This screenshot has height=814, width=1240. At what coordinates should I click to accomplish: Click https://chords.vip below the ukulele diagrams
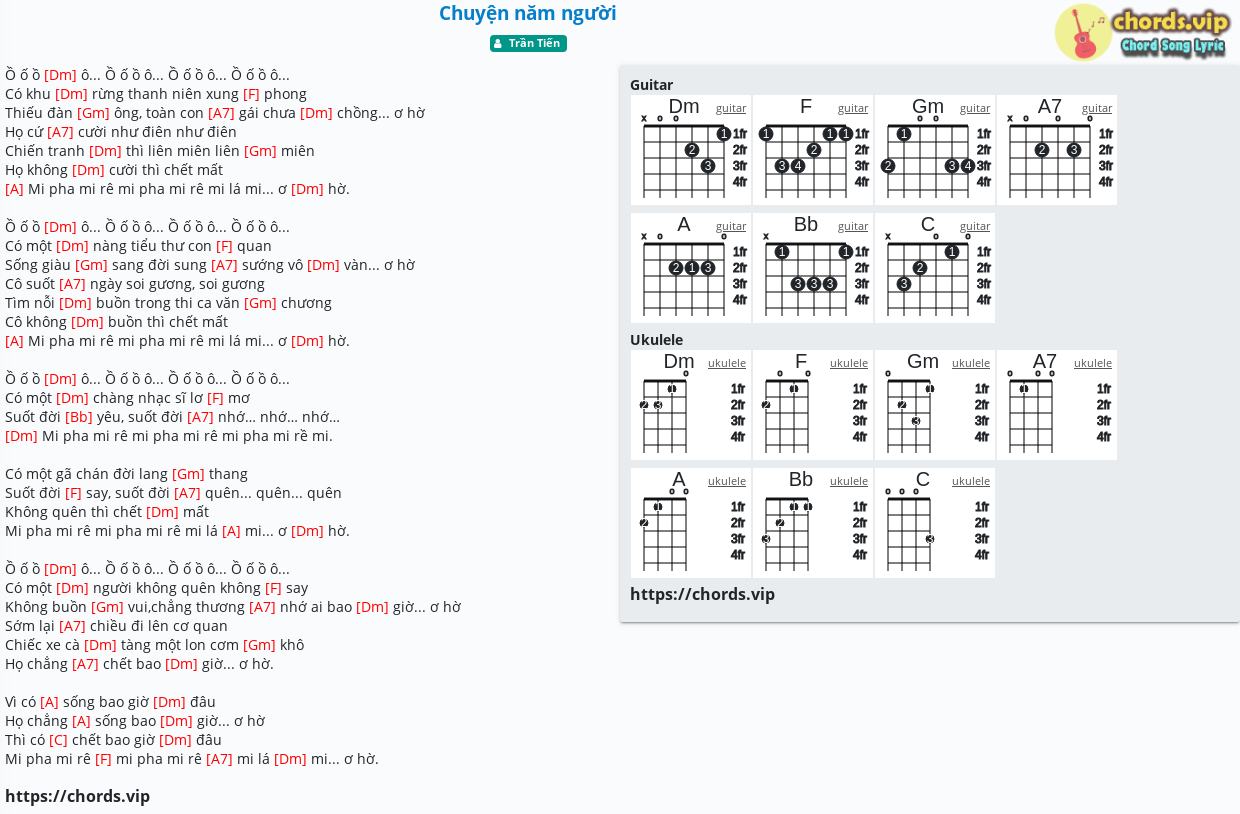[702, 594]
